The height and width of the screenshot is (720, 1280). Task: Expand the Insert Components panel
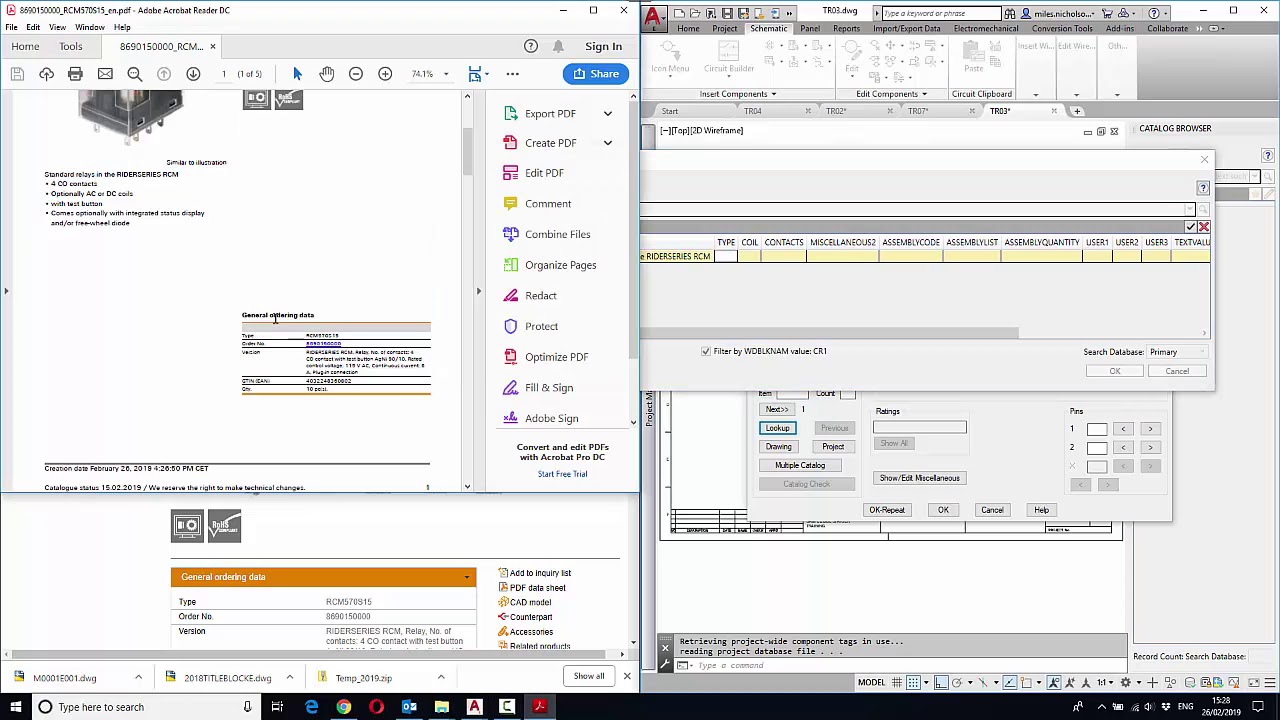(738, 94)
